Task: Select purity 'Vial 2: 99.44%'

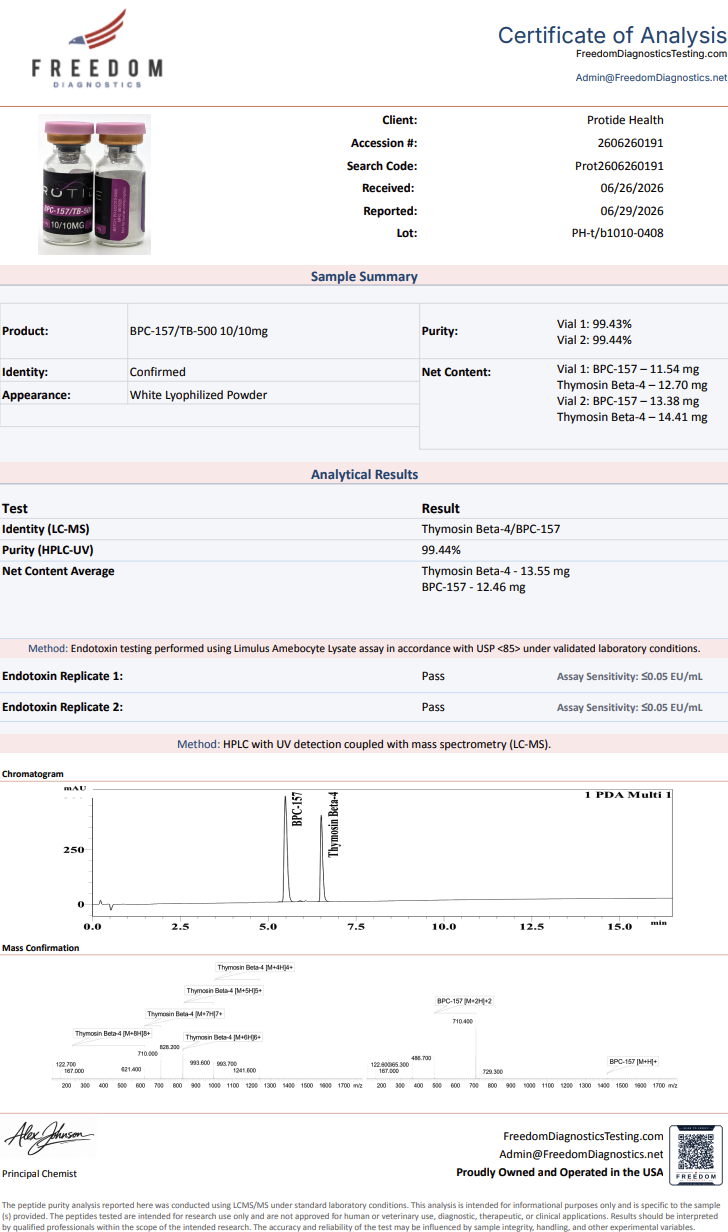Action: coord(594,340)
